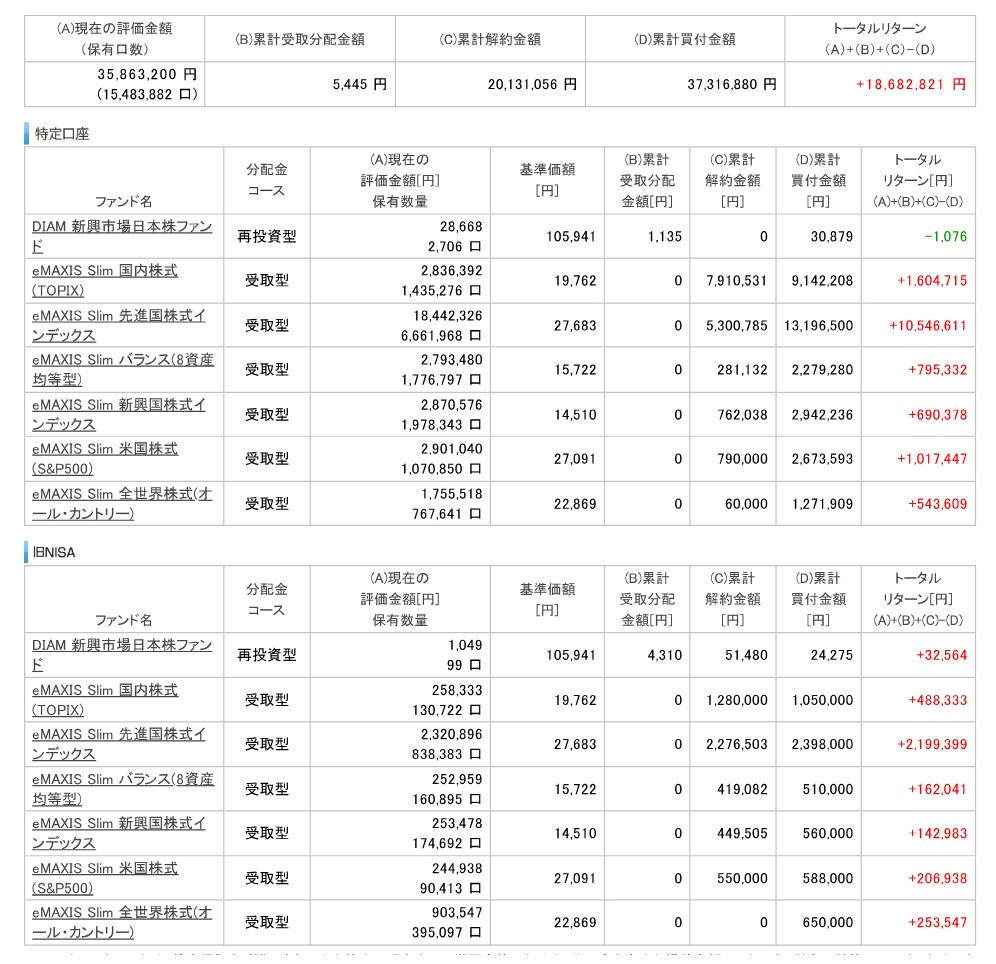Viewport: 996px width, 964px height.
Task: Click the 基準価額[円] header in 旧NISA table
Action: (548, 599)
